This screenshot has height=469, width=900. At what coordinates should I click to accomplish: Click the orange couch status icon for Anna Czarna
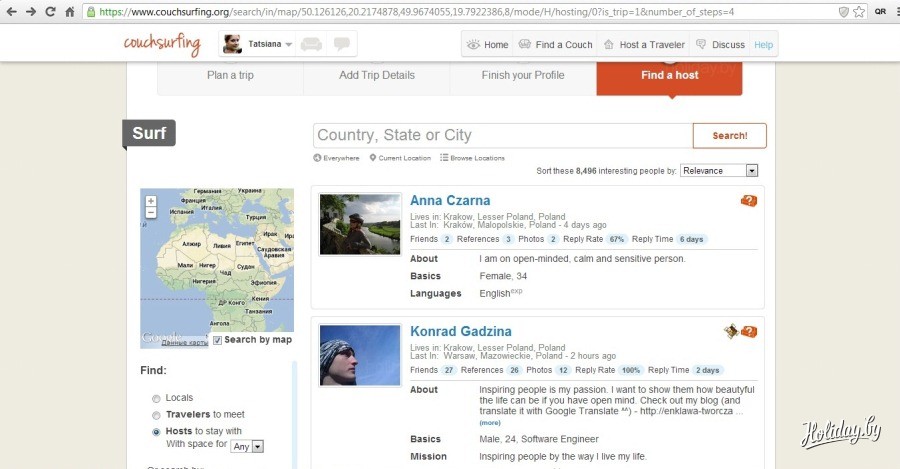pos(749,201)
